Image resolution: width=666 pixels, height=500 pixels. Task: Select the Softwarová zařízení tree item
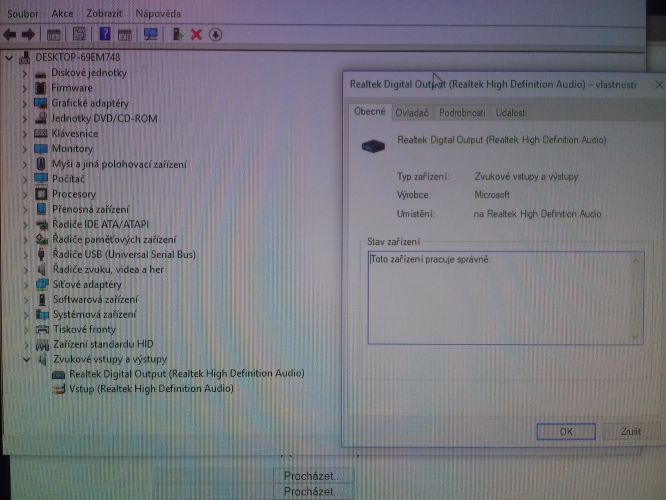(x=95, y=299)
